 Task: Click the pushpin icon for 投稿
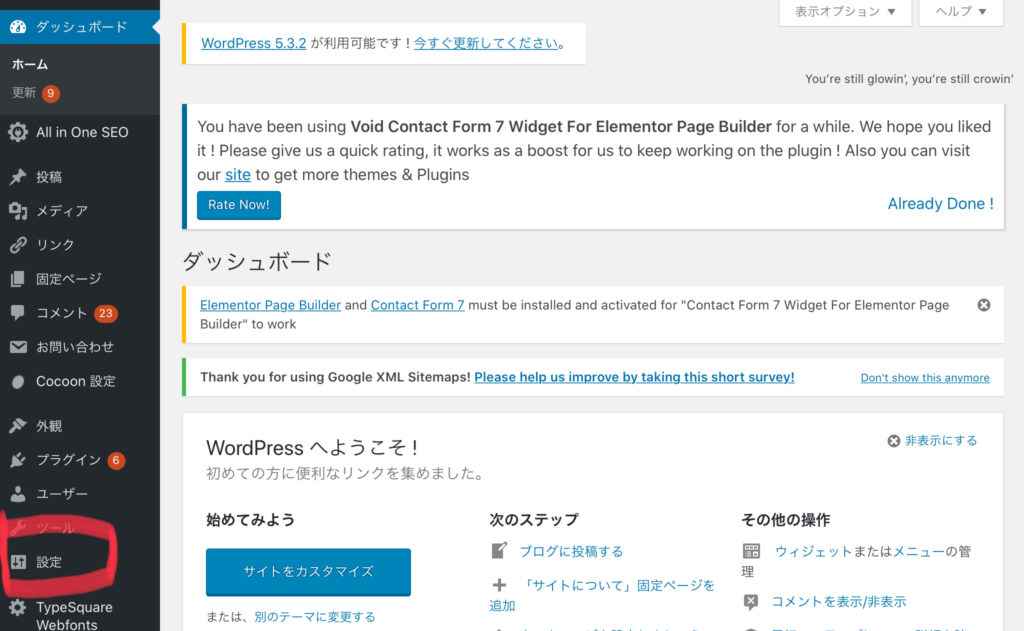[x=18, y=177]
